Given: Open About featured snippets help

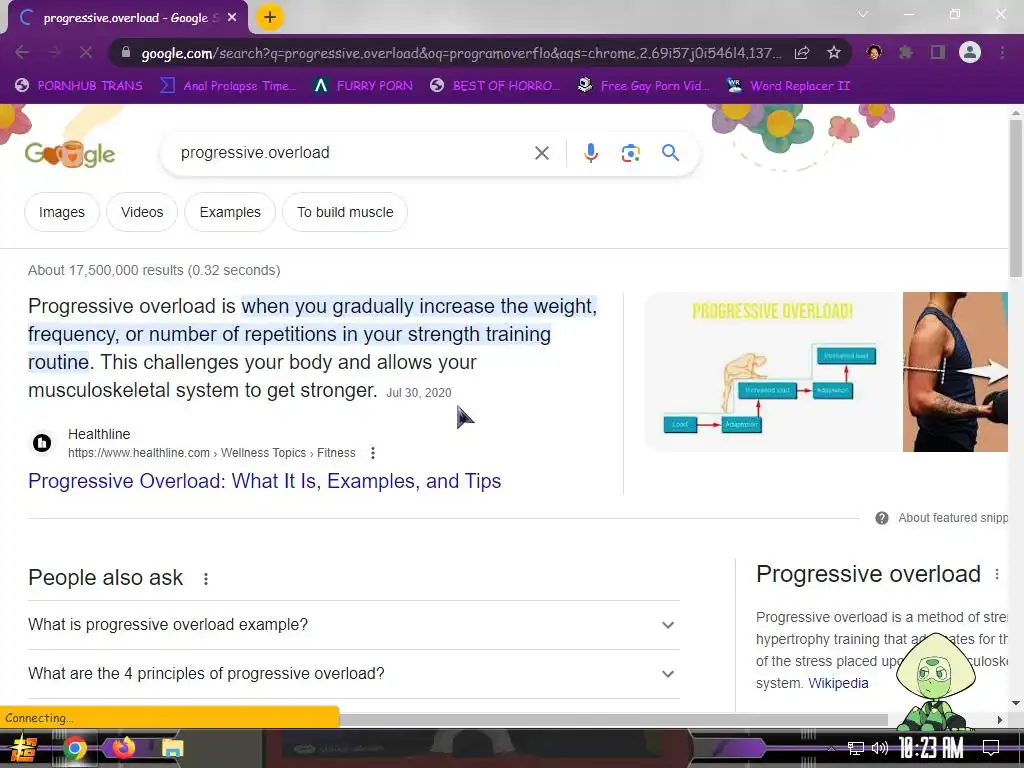Looking at the screenshot, I should click(942, 518).
